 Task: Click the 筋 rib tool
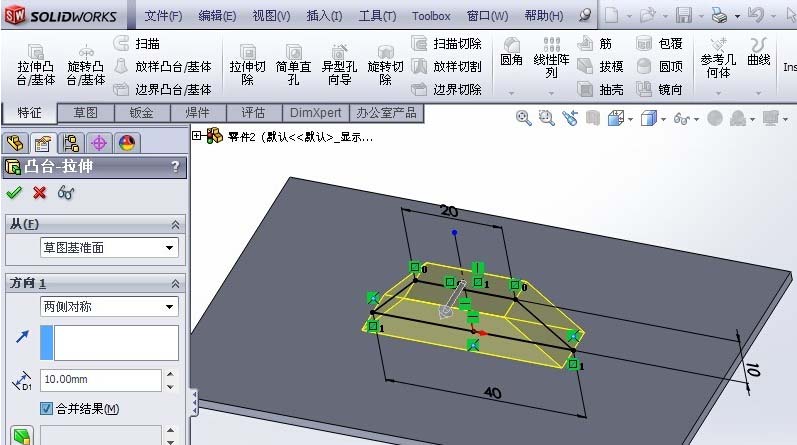click(595, 43)
